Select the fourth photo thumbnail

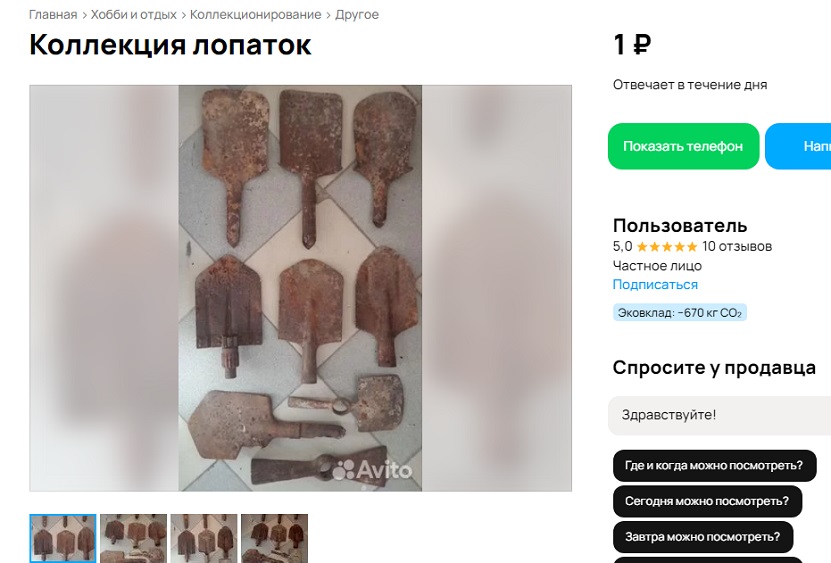coord(275,538)
